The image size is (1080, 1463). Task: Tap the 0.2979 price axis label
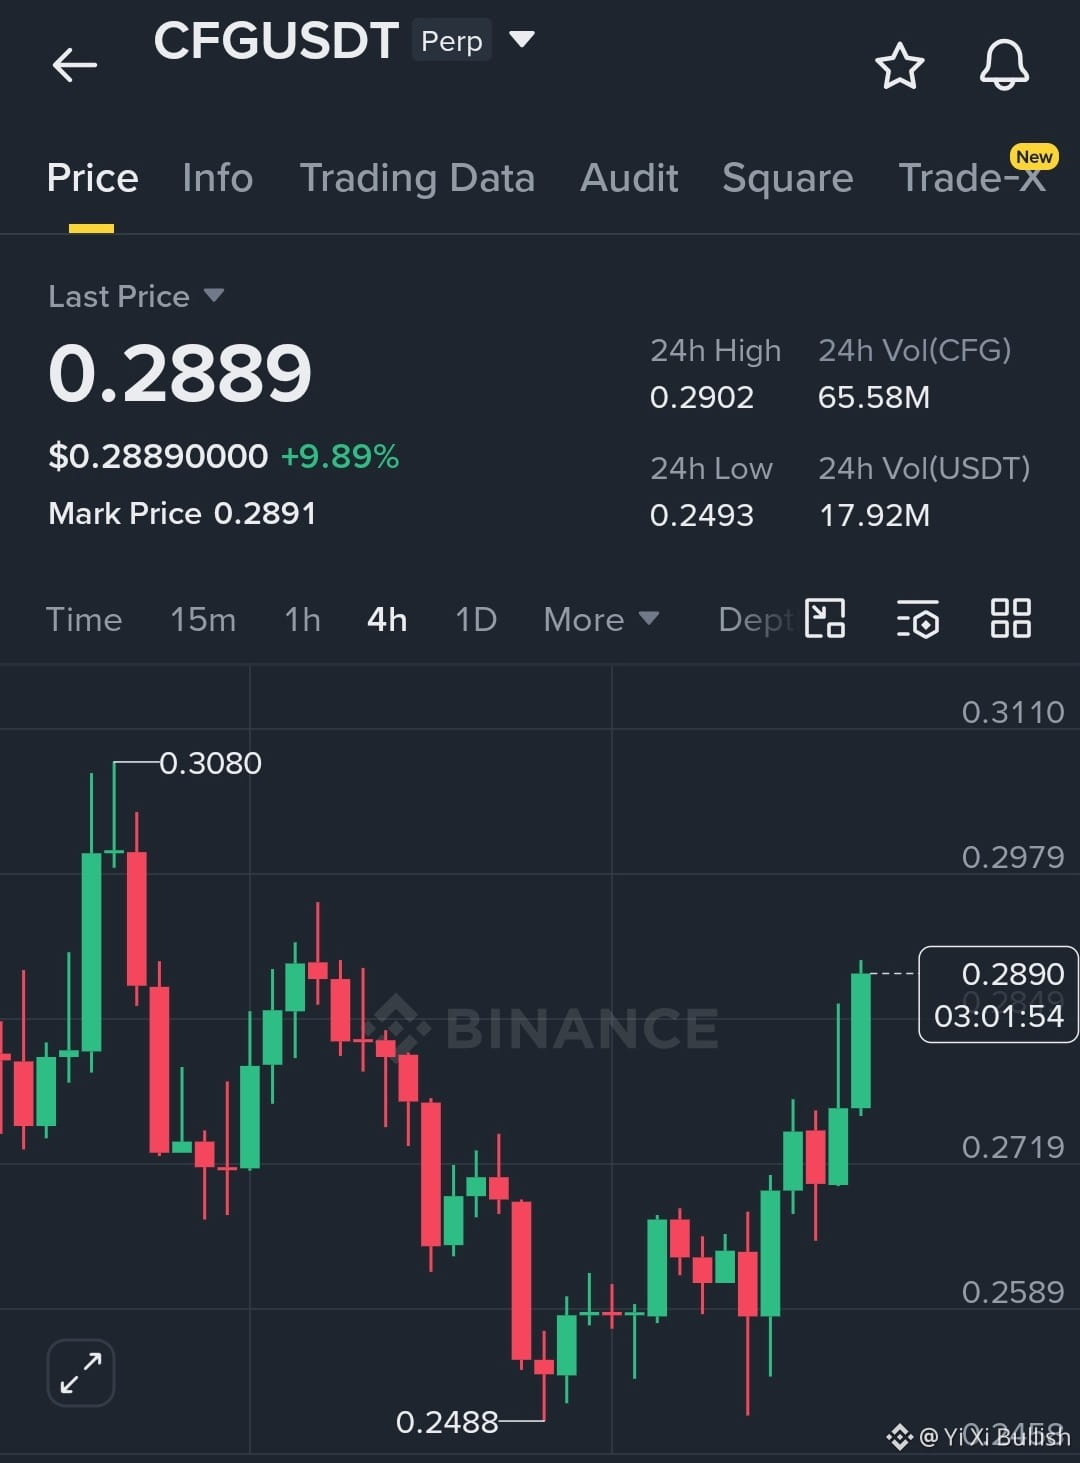pos(1013,857)
